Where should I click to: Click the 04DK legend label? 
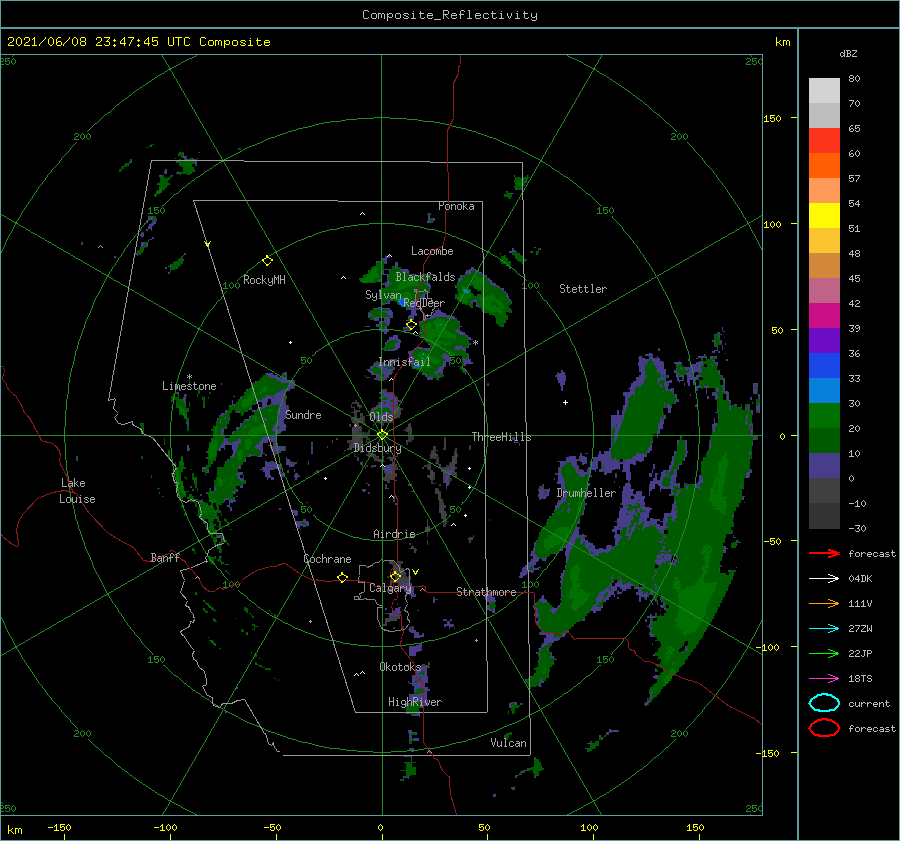pos(860,579)
